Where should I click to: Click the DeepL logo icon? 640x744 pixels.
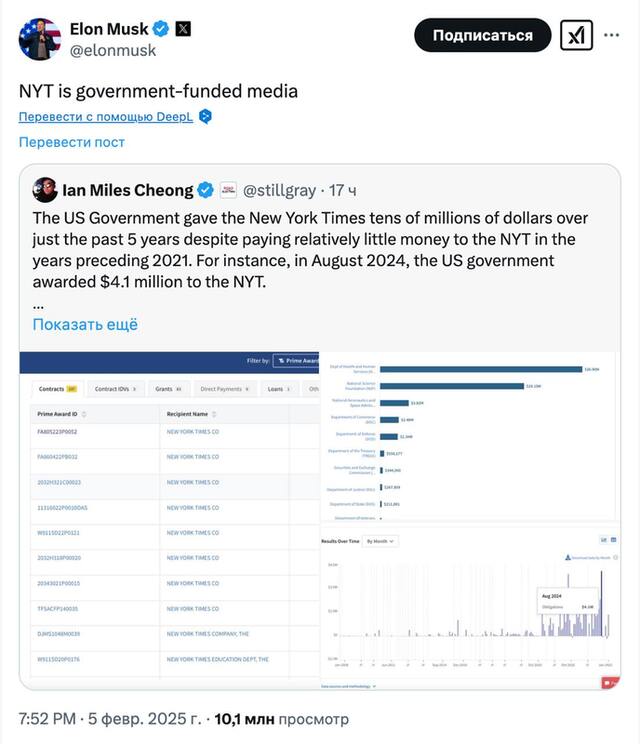click(x=205, y=116)
